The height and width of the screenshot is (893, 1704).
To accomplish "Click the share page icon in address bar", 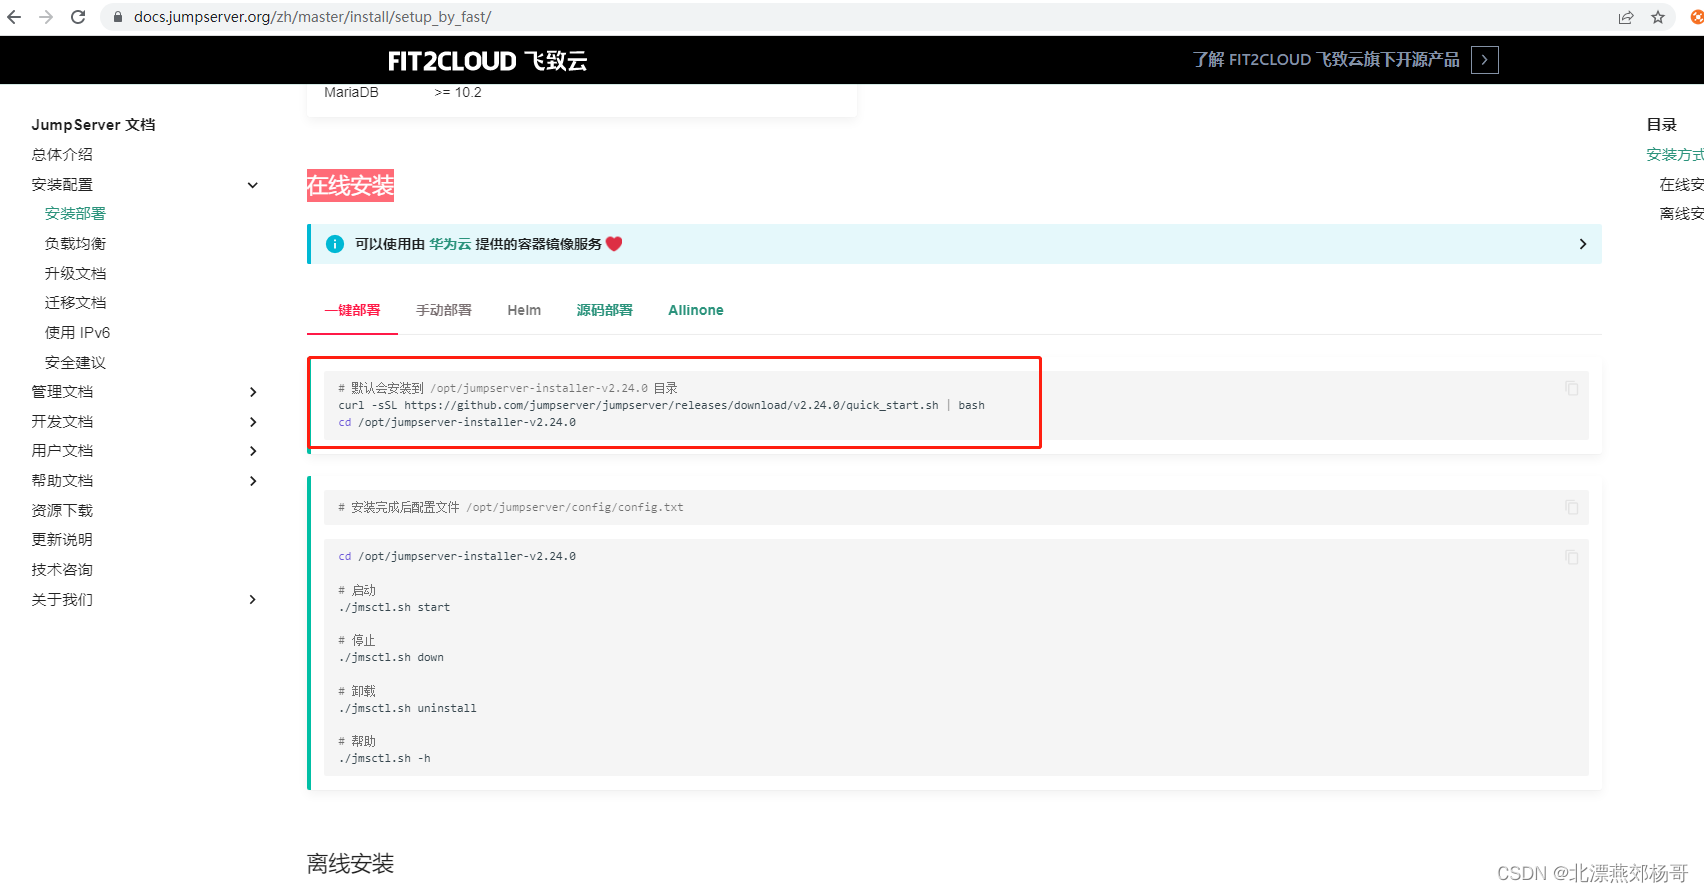I will click(1626, 17).
